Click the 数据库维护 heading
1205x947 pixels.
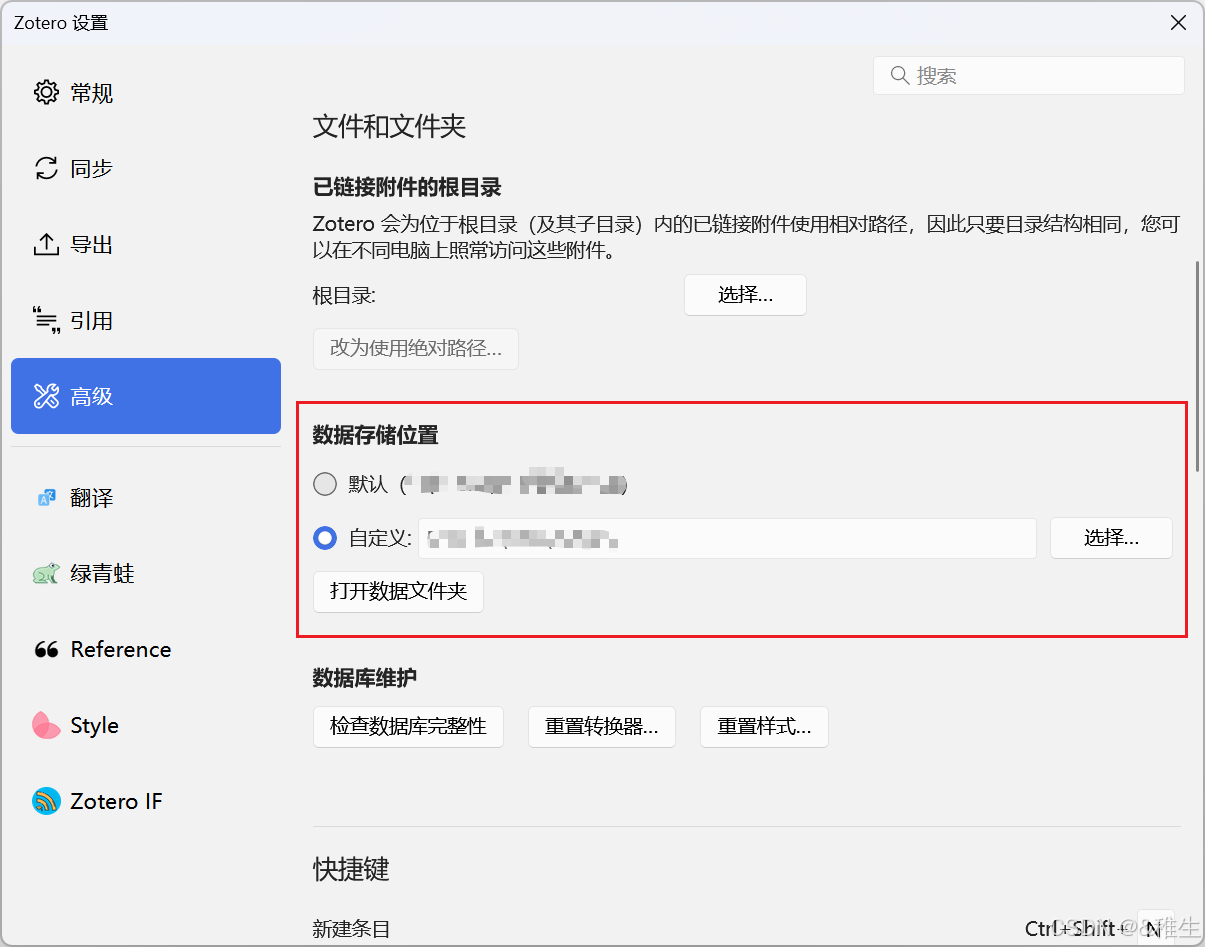tap(365, 678)
